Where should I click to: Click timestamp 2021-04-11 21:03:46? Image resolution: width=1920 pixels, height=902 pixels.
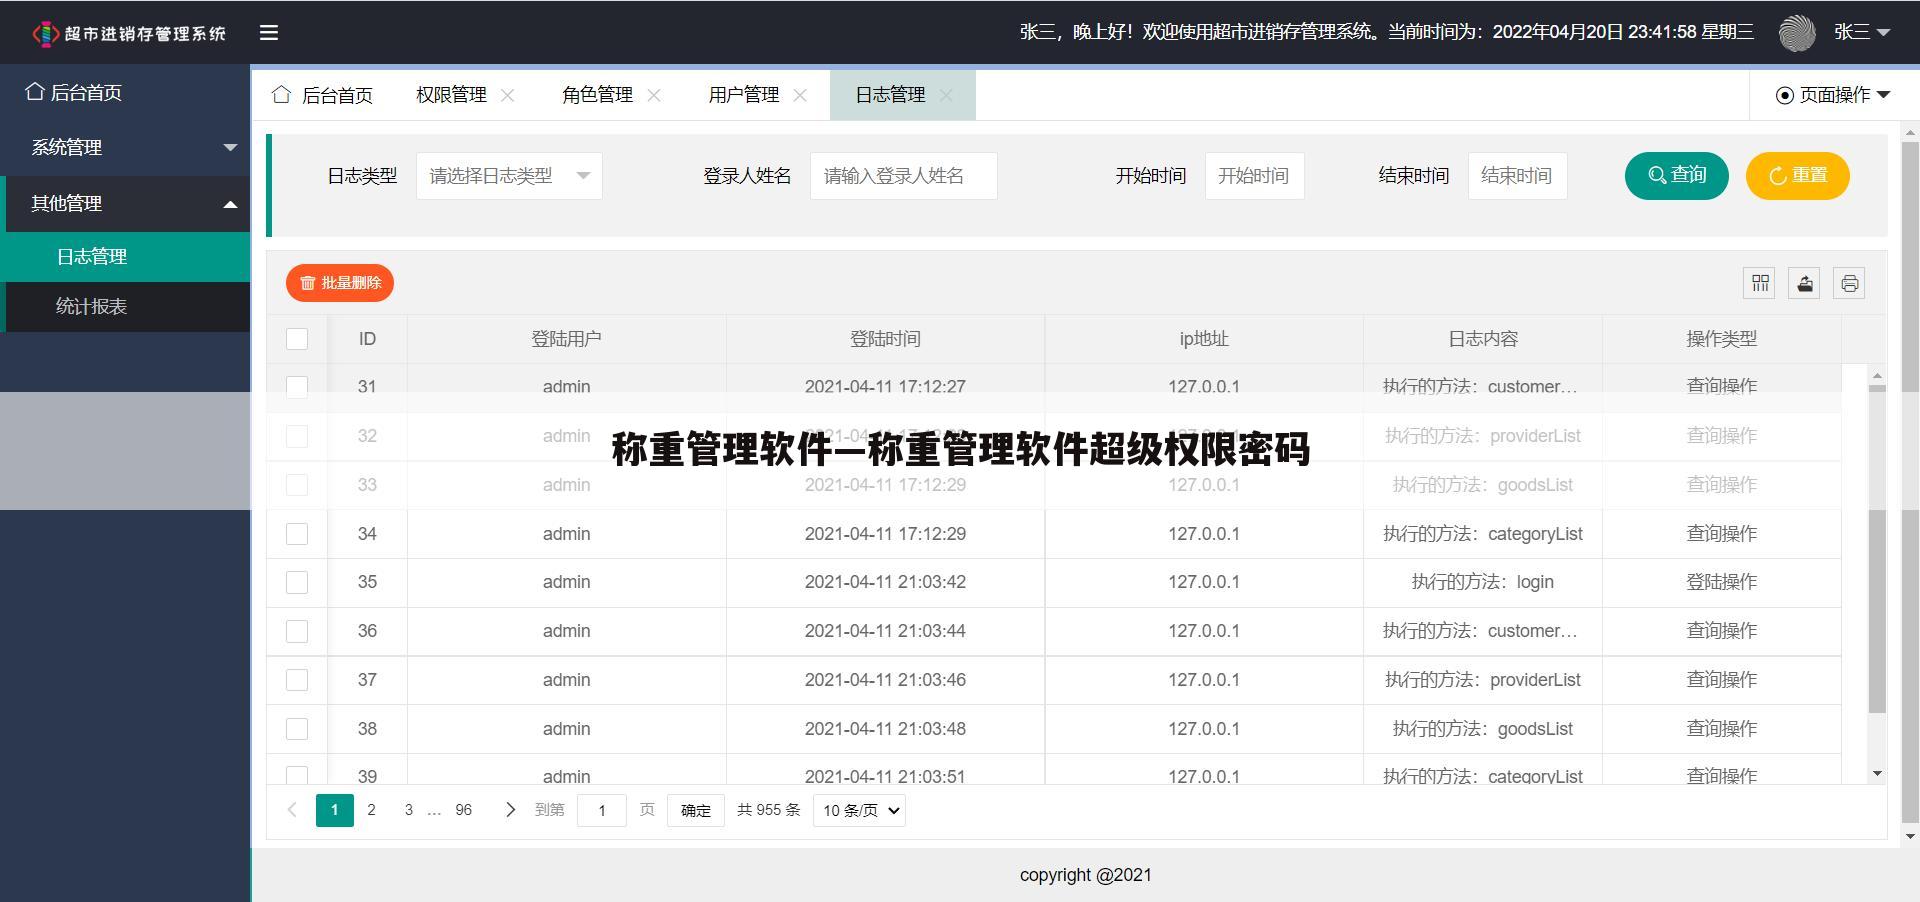(x=885, y=680)
